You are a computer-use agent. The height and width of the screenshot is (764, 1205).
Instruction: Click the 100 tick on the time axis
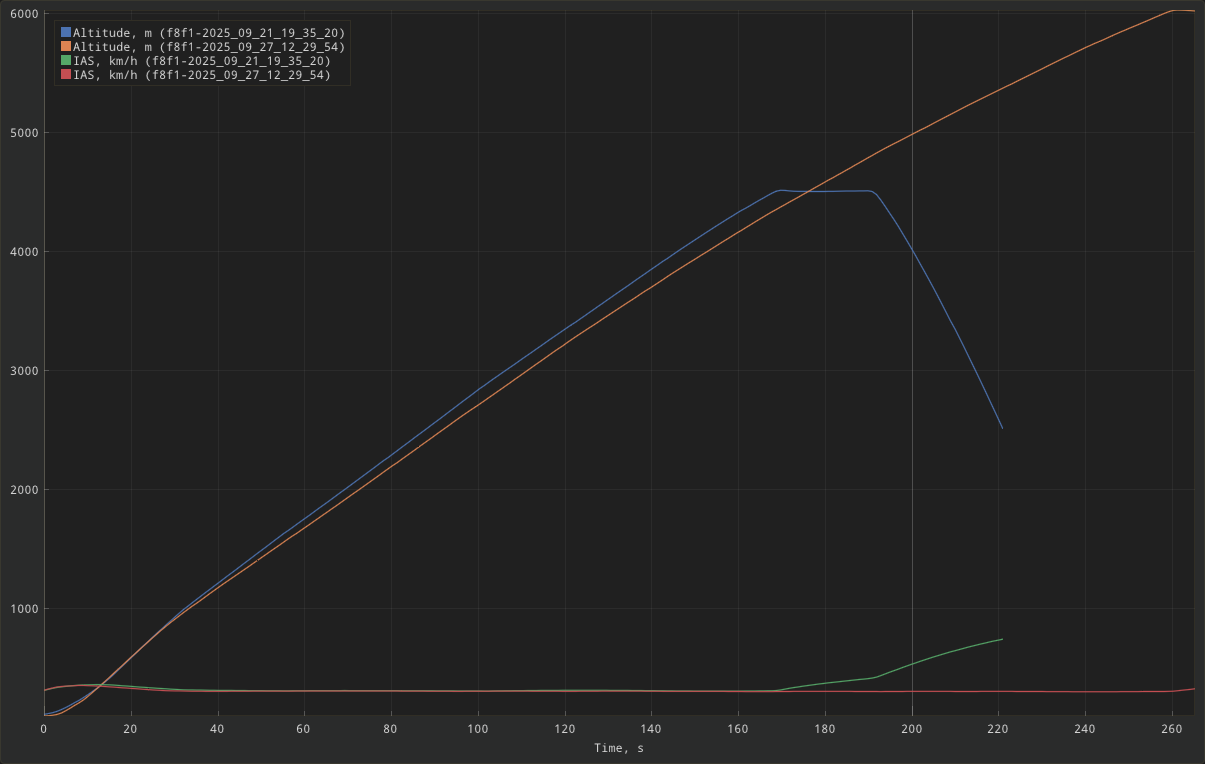coord(478,729)
